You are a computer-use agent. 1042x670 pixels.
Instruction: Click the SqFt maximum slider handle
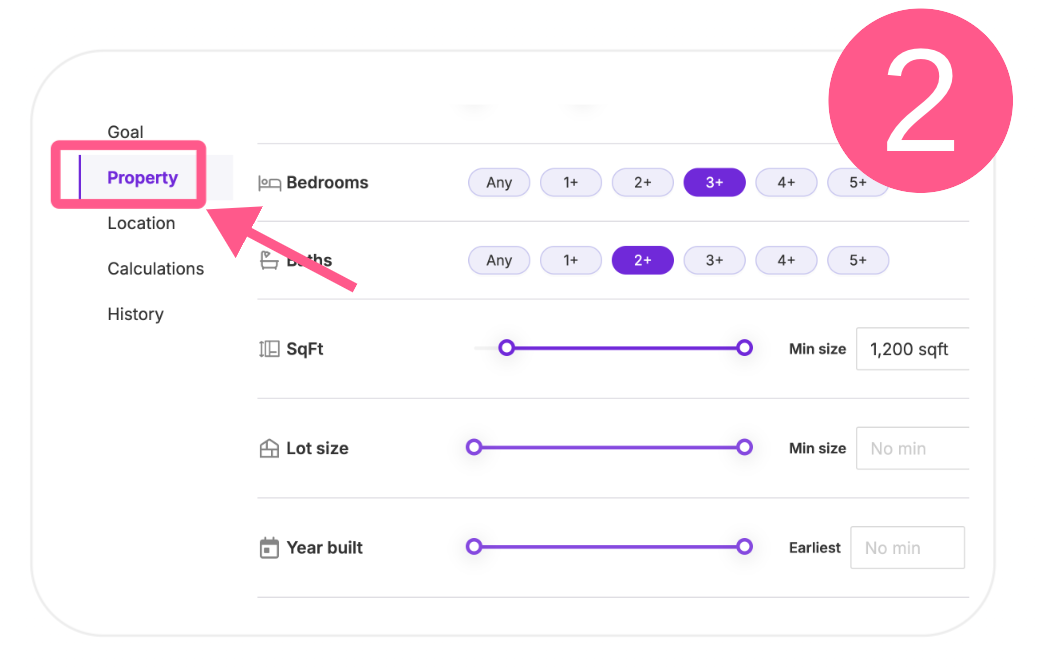tap(744, 348)
